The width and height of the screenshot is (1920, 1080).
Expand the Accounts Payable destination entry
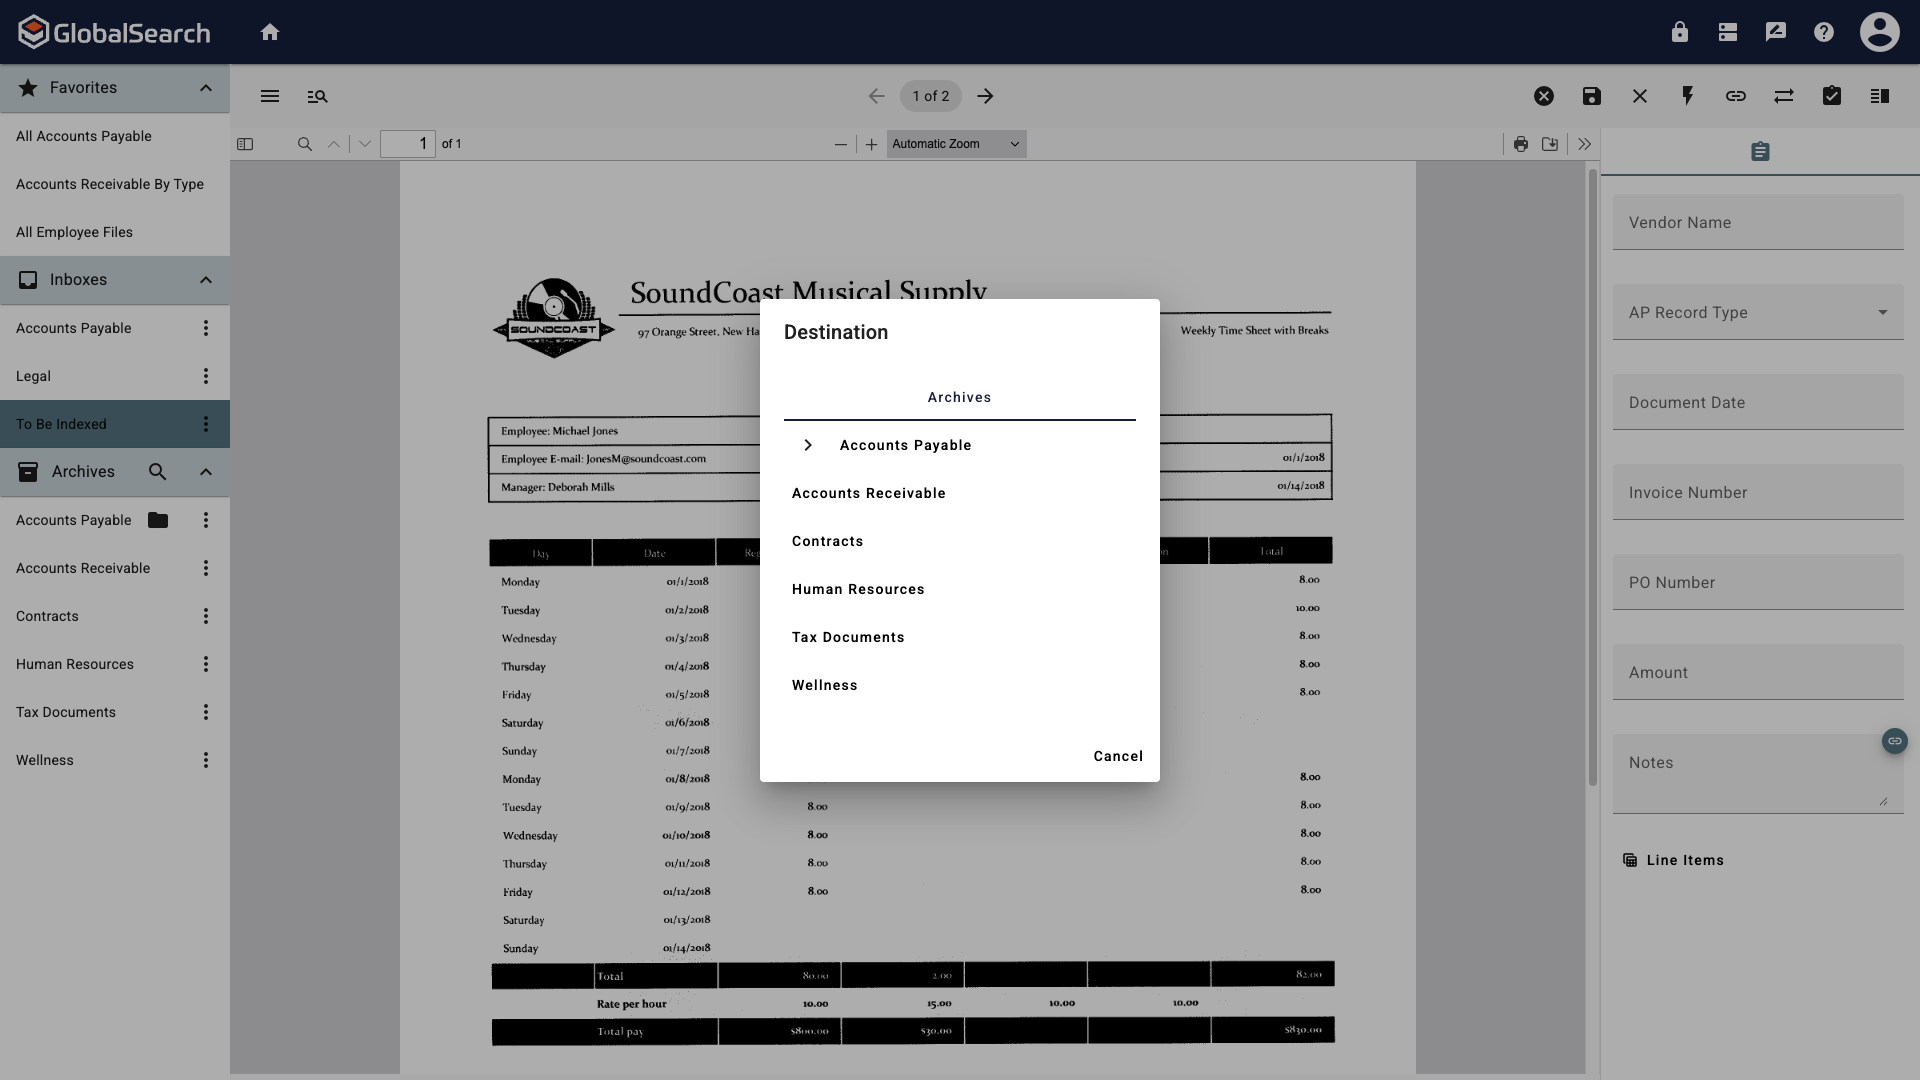click(808, 445)
